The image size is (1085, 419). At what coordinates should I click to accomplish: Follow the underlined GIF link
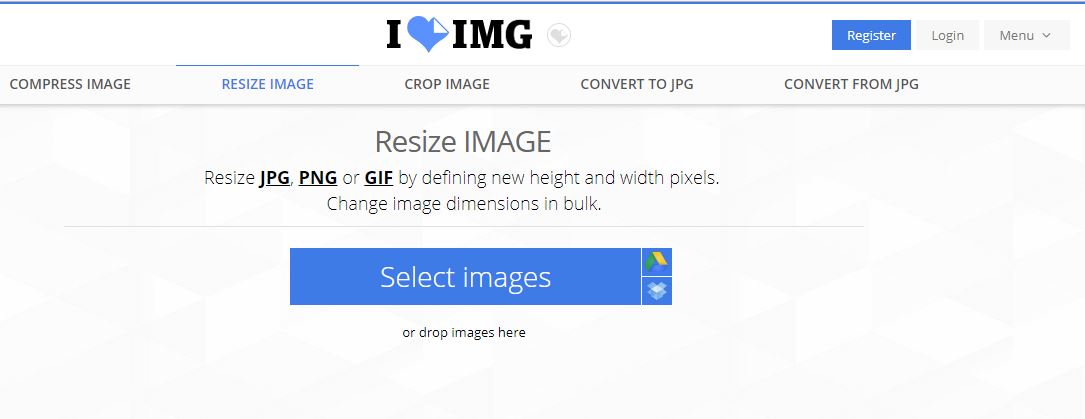pos(379,178)
